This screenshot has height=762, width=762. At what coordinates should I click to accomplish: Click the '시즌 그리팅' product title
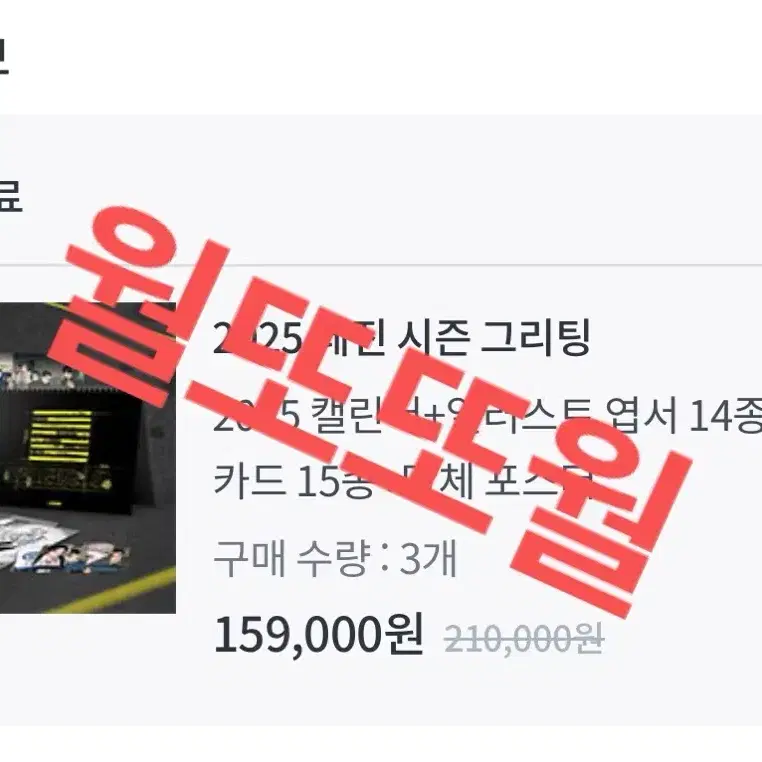click(493, 338)
